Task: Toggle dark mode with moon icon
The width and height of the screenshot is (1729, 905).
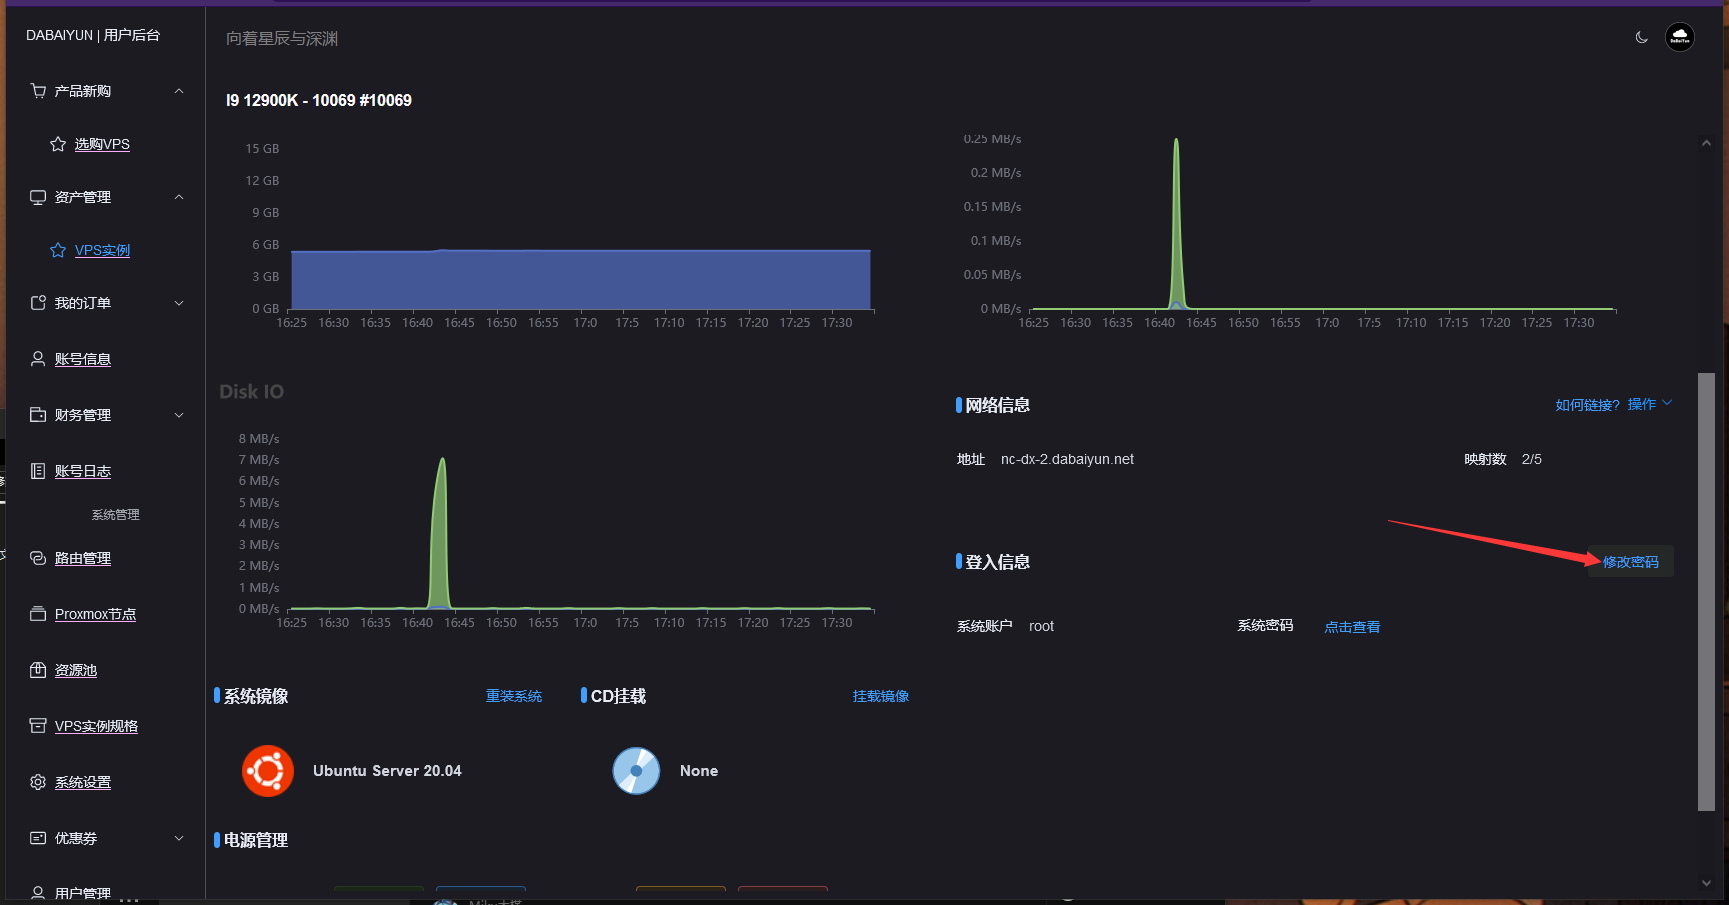Action: click(1641, 37)
